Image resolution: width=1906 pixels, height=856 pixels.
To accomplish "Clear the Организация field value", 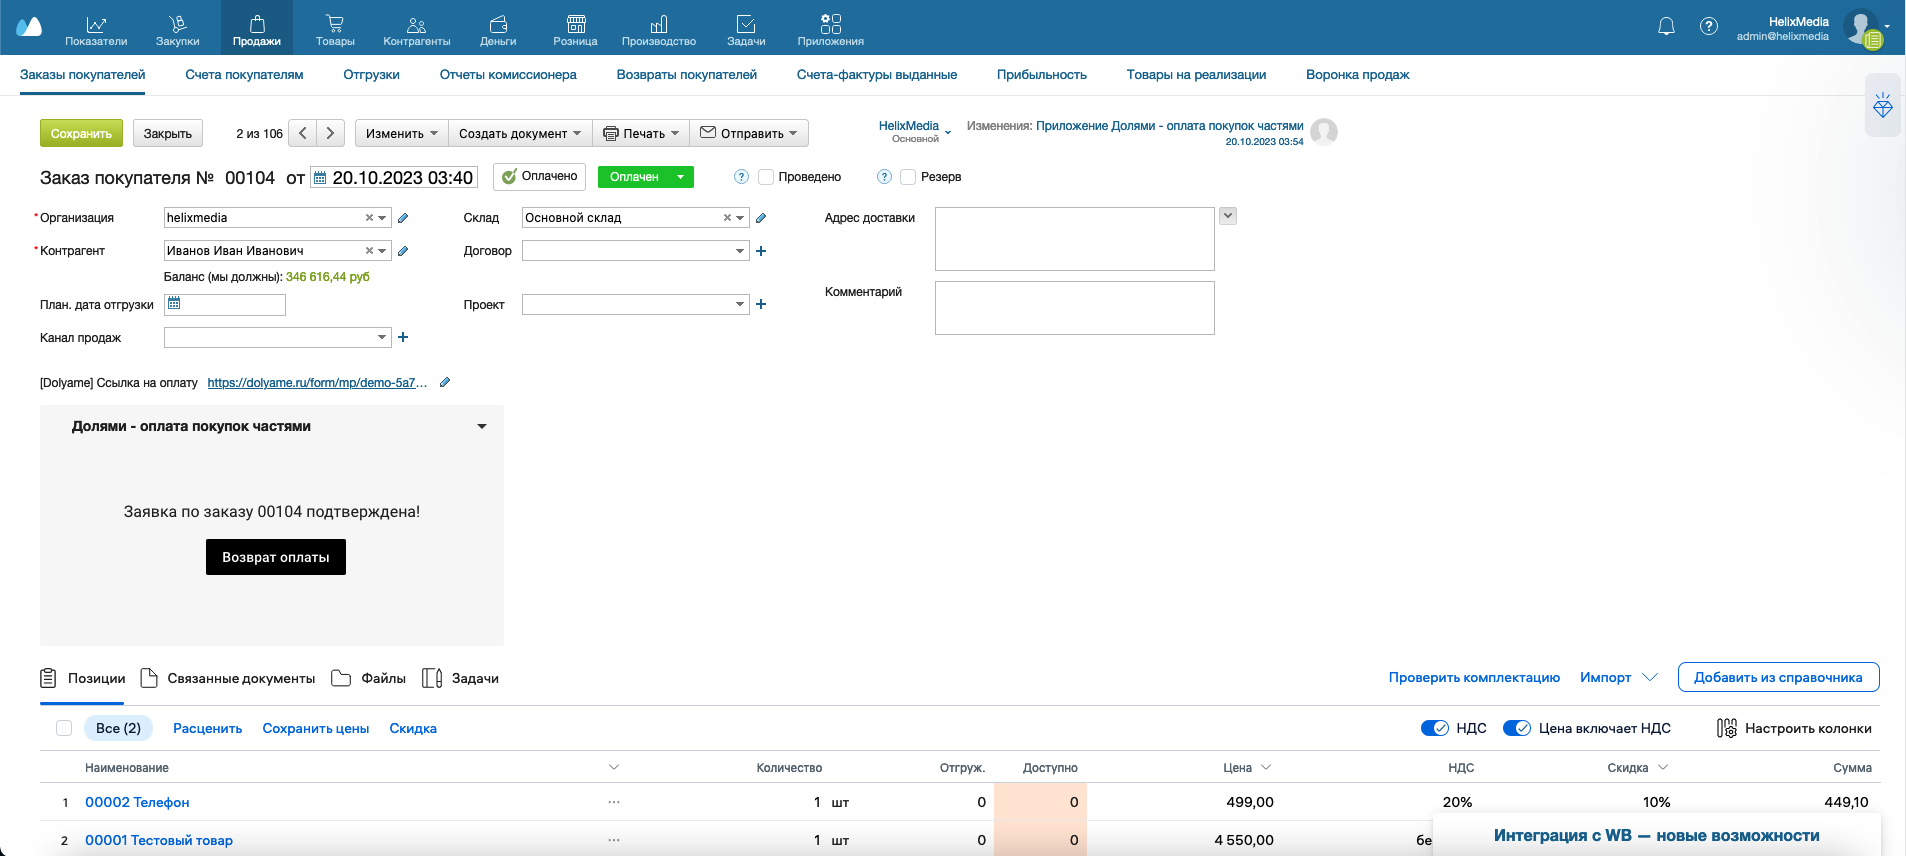I will [x=369, y=218].
